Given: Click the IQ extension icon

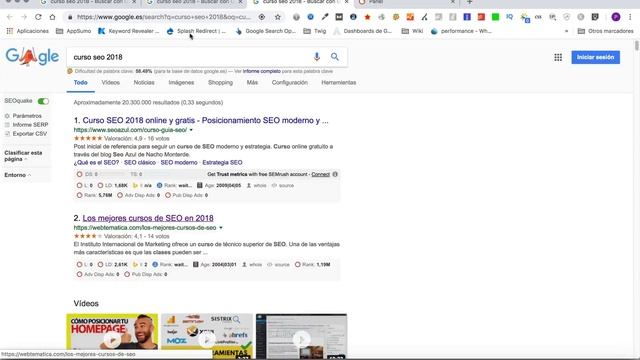Looking at the screenshot, I should coord(509,17).
